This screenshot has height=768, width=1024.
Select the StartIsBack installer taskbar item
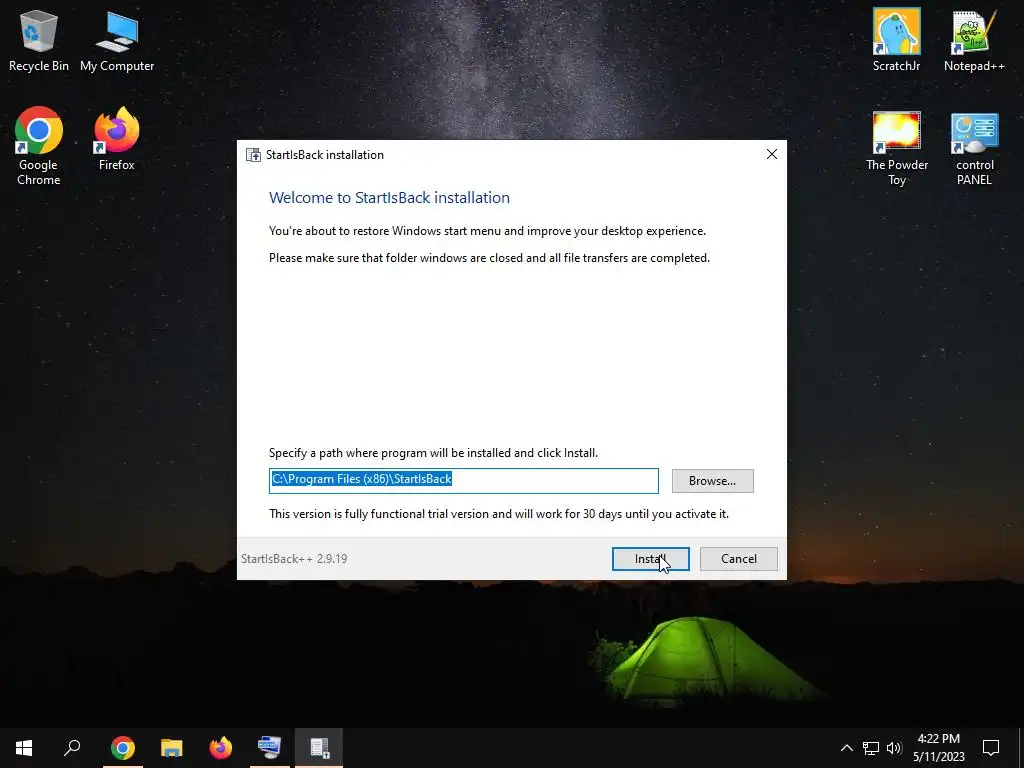click(x=319, y=748)
